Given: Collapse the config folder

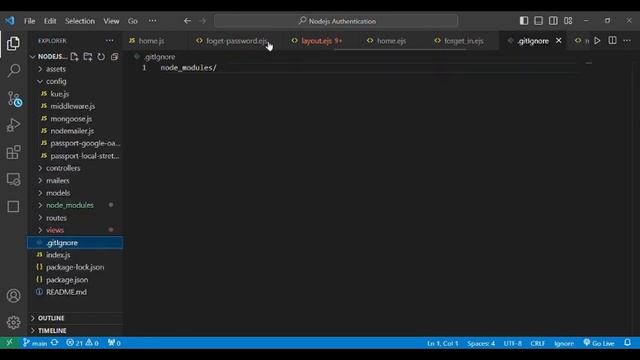Looking at the screenshot, I should click(76, 81).
